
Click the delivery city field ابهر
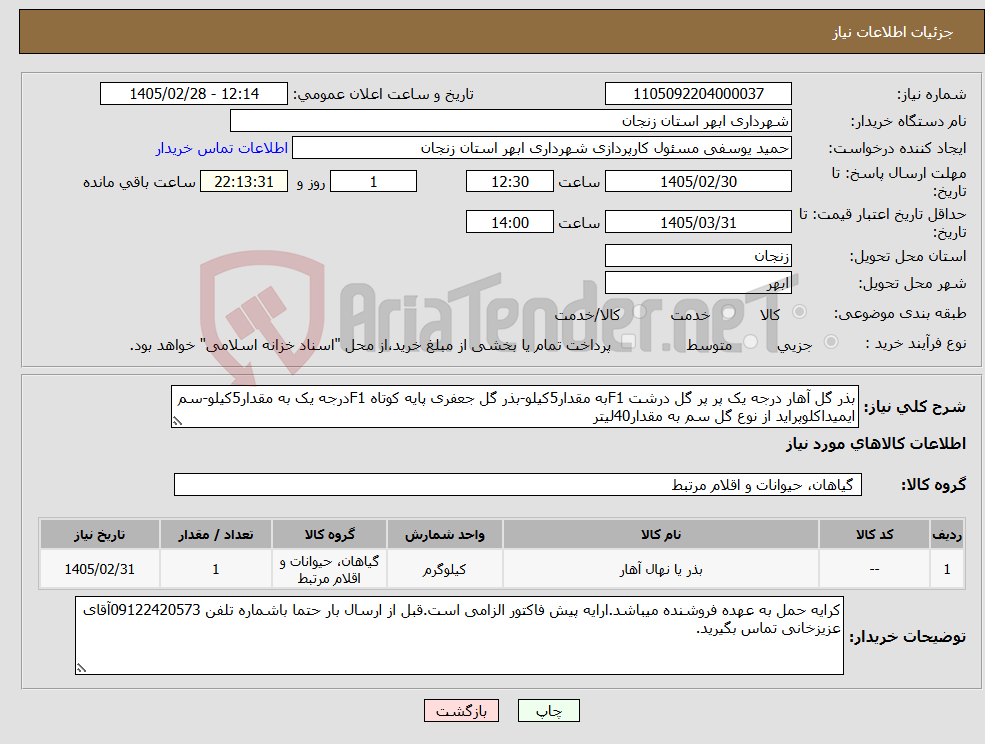pos(698,283)
